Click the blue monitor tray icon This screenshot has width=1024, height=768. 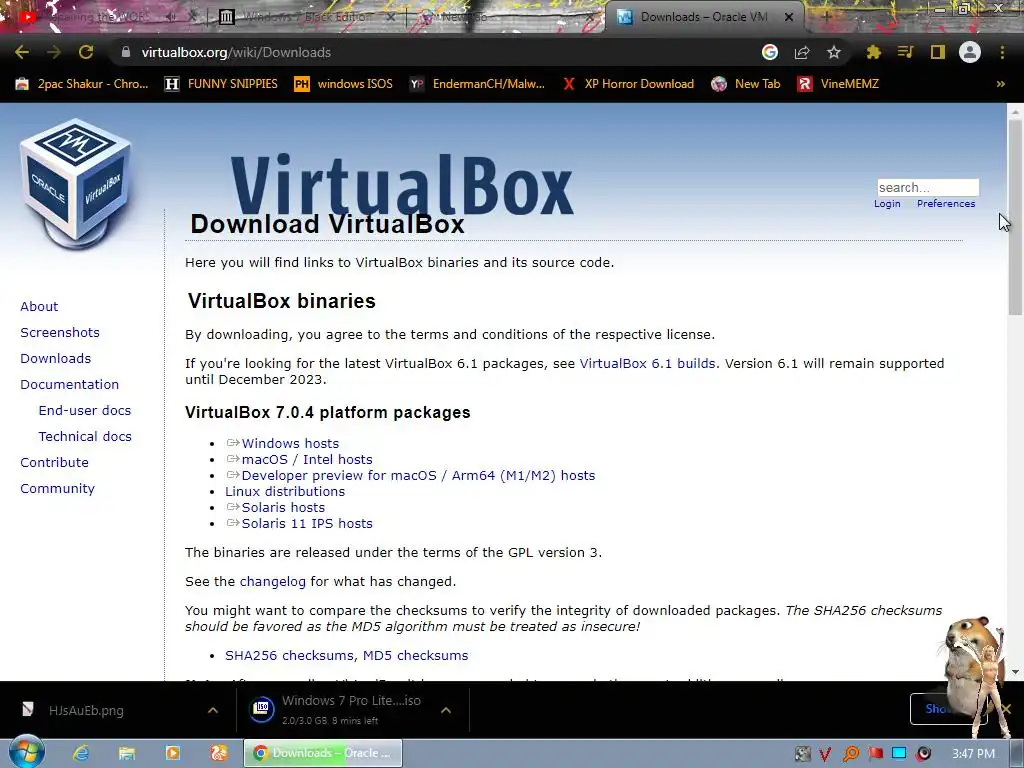coord(899,753)
